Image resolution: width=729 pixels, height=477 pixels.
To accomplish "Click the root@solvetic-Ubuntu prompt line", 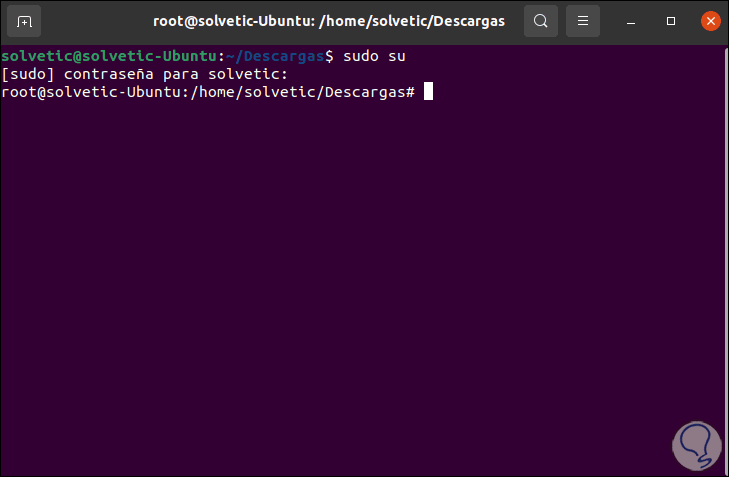I will tap(208, 92).
